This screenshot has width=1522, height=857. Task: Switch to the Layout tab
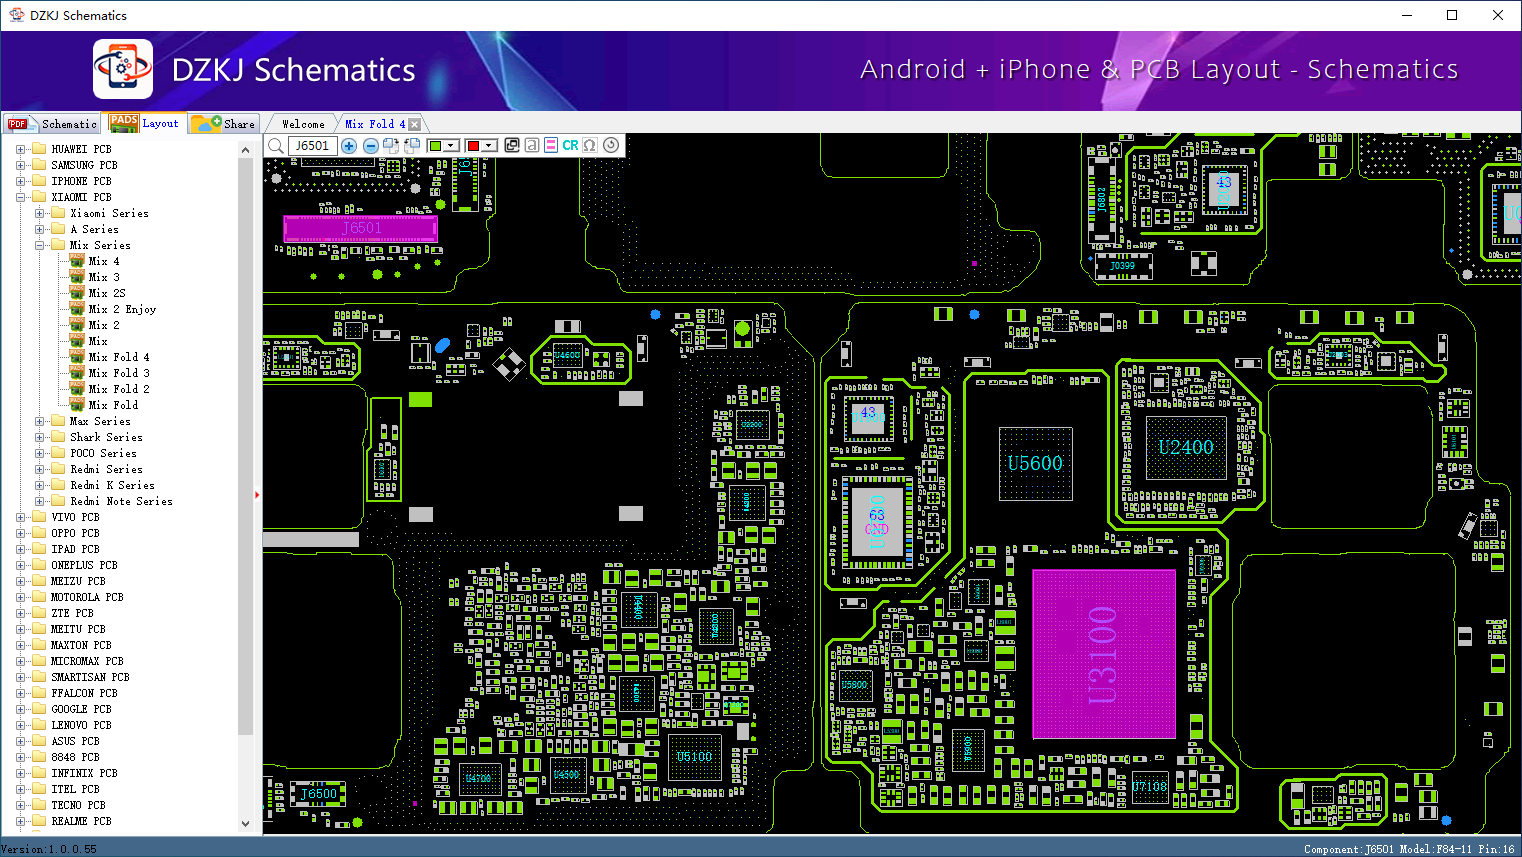[x=145, y=123]
